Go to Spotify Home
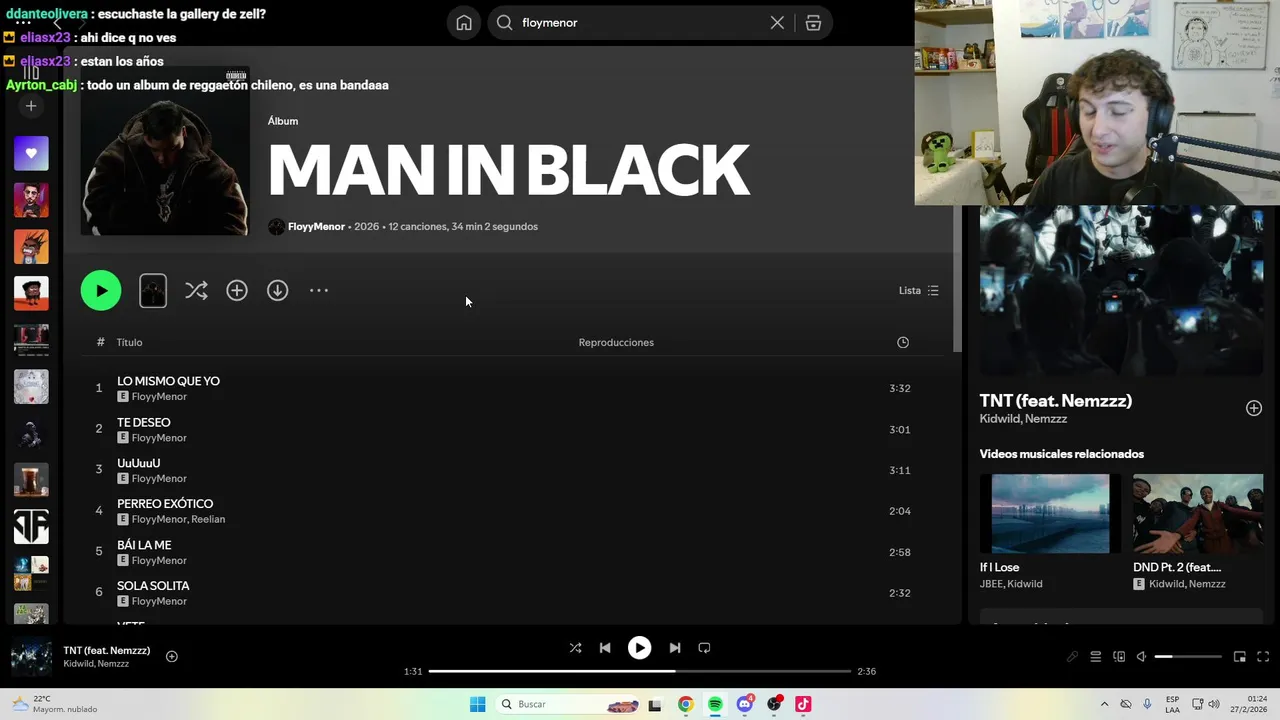This screenshot has height=720, width=1280. point(464,23)
